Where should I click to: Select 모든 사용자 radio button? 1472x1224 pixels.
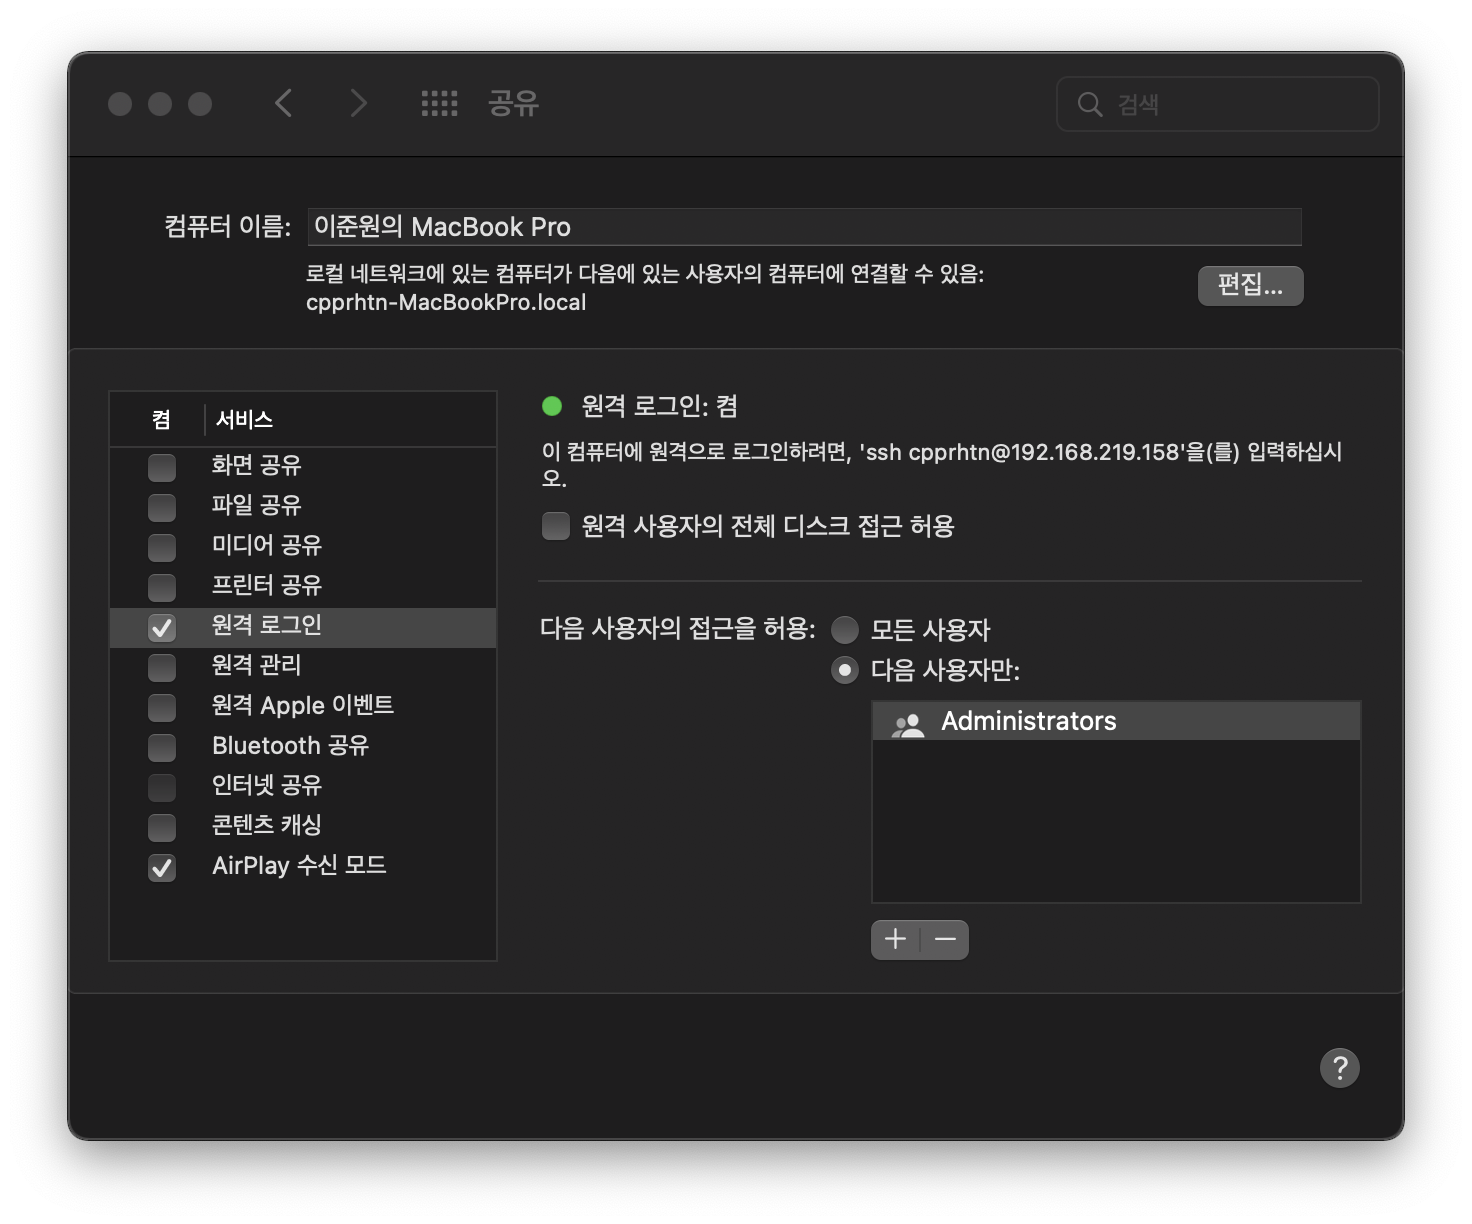845,630
